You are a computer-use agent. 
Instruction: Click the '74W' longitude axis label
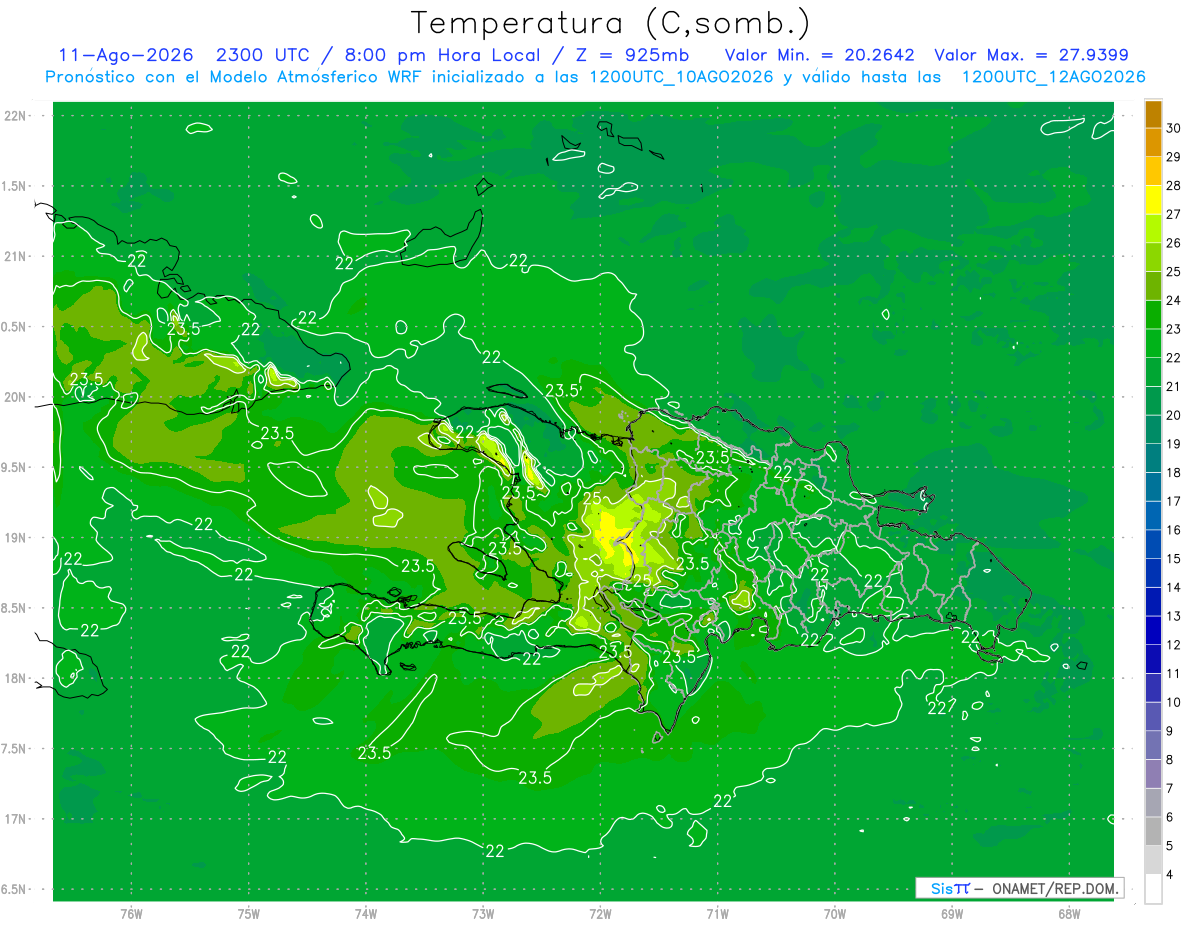click(x=366, y=914)
